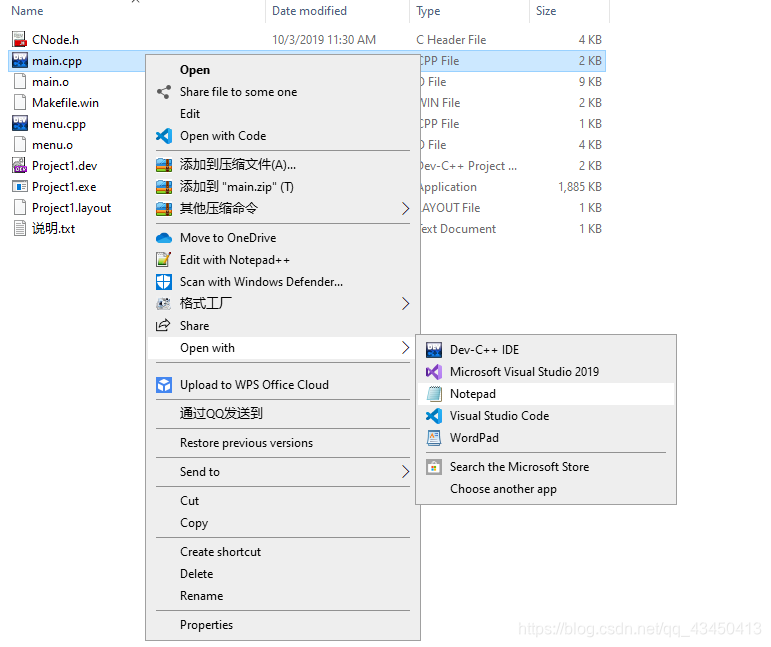Click the 10/3/2019 11:30 AM date

(x=324, y=39)
